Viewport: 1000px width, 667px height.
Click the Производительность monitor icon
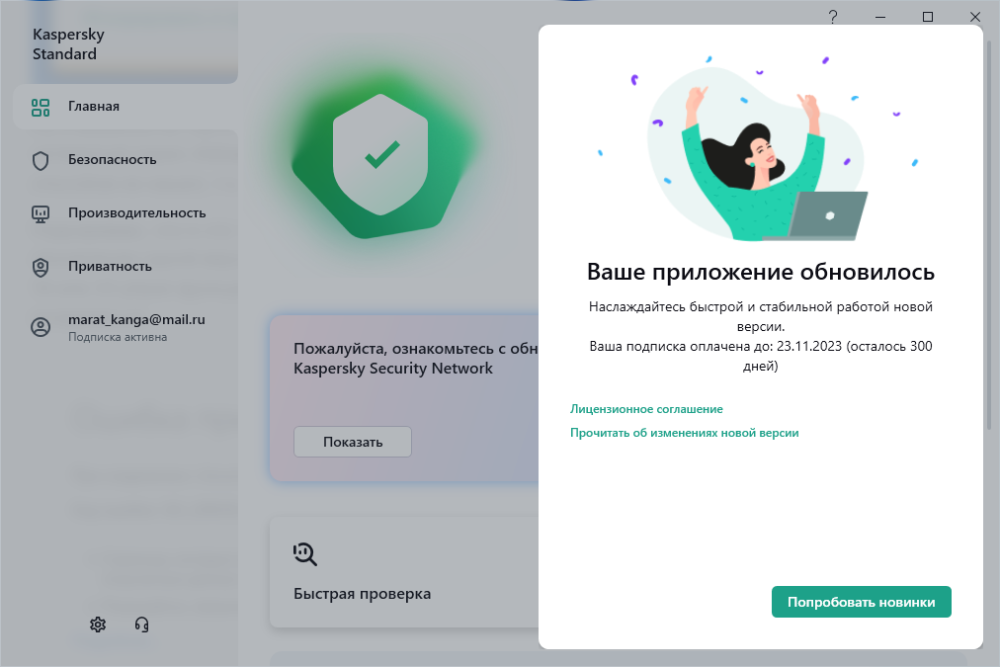[x=40, y=214]
